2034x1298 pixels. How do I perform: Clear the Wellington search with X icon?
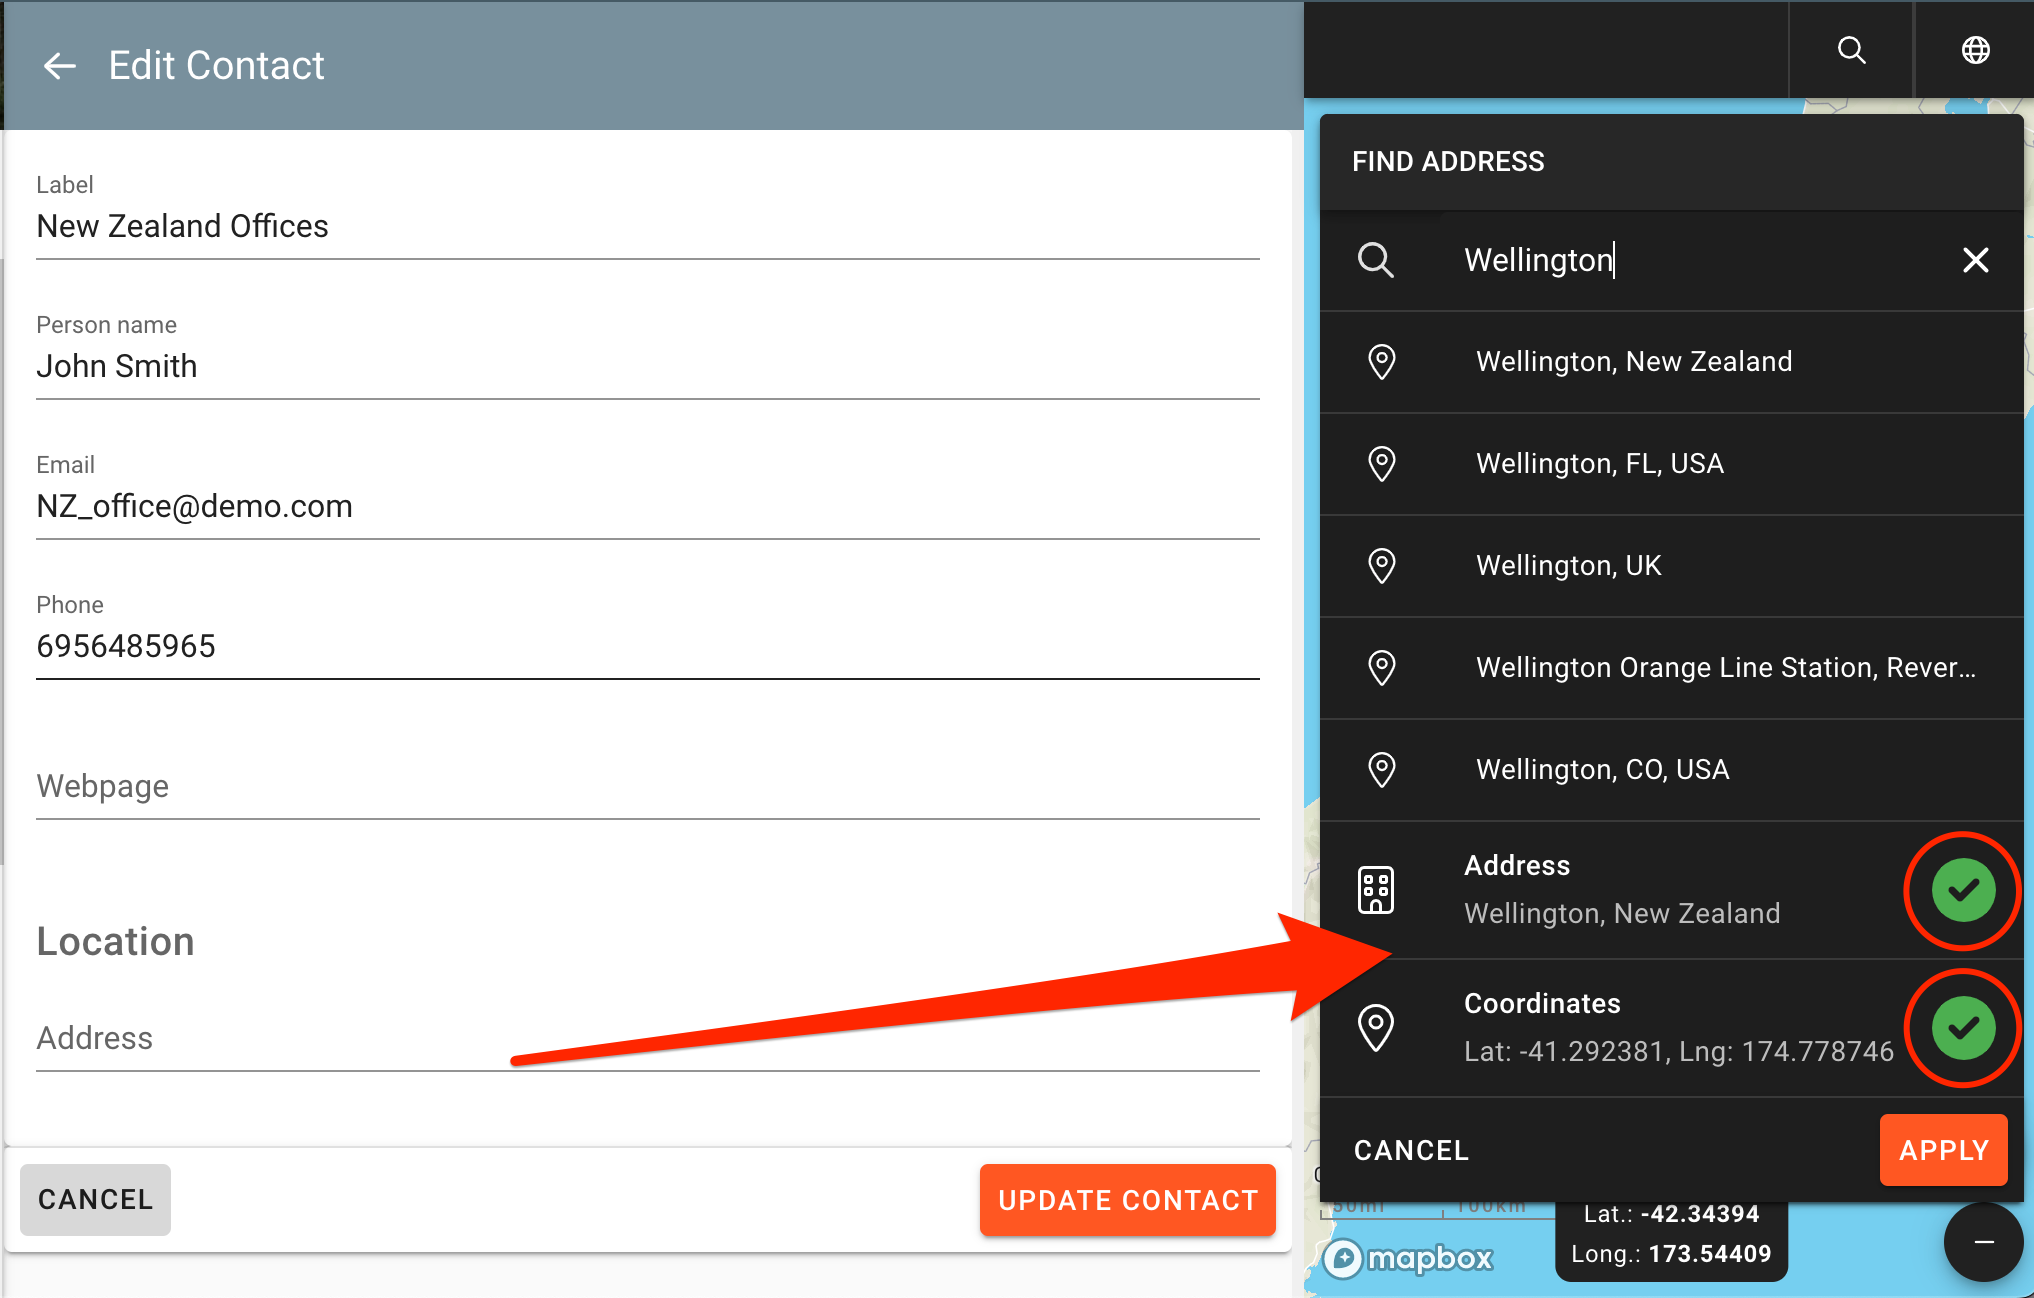pyautogui.click(x=1975, y=260)
